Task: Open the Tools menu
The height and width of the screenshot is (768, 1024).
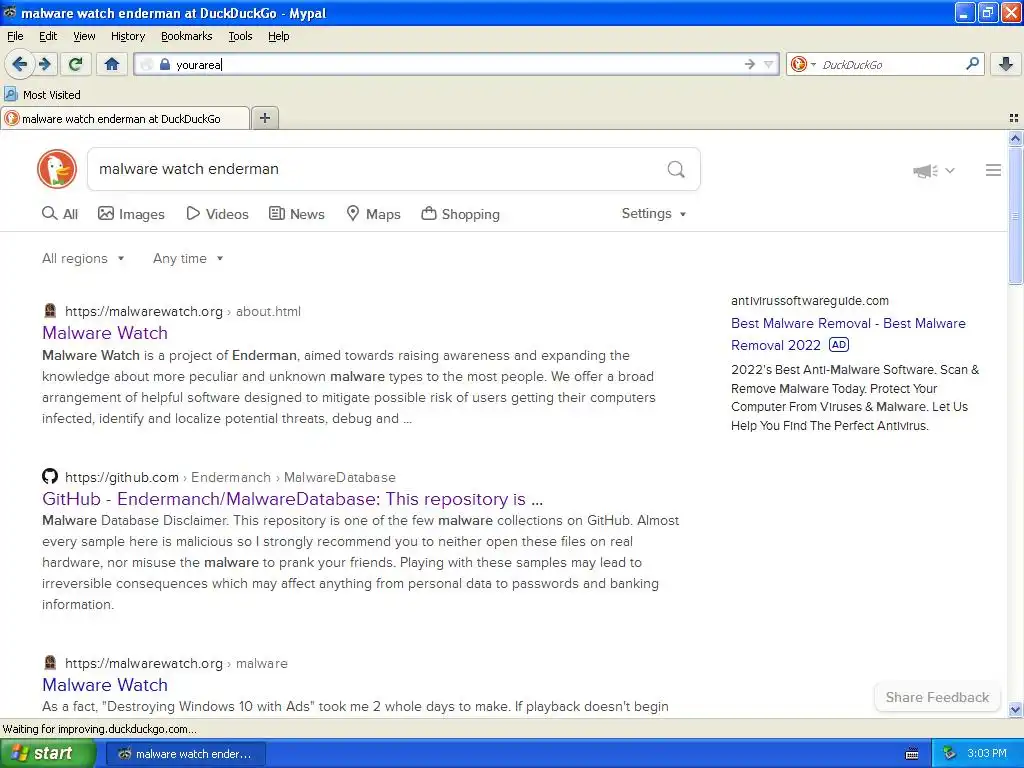Action: tap(240, 36)
